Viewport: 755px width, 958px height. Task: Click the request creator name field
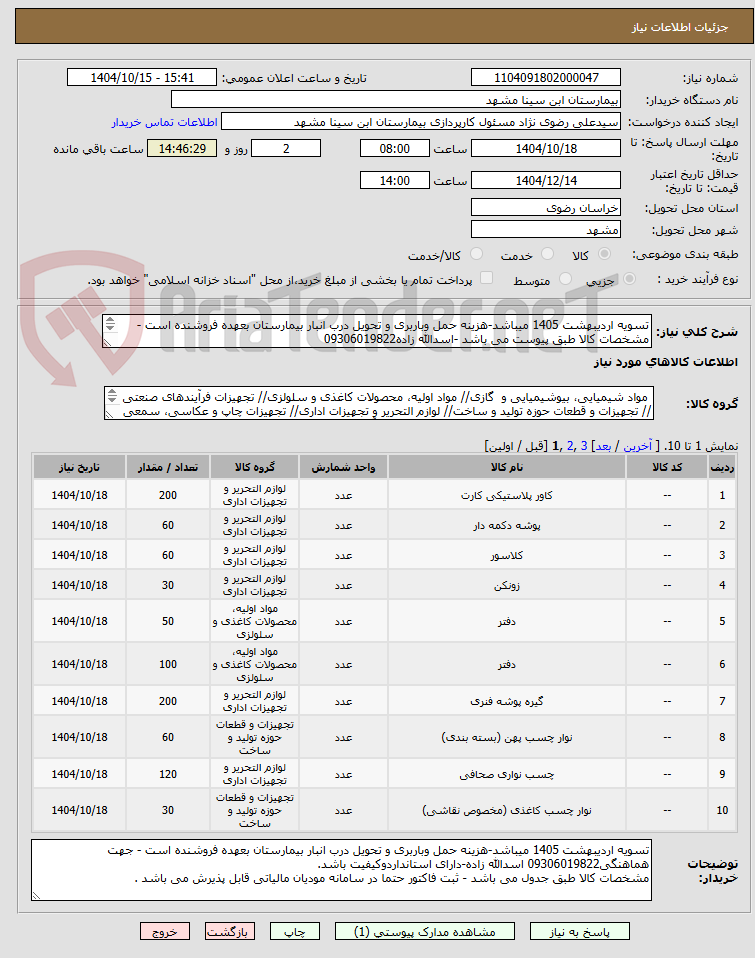(421, 122)
